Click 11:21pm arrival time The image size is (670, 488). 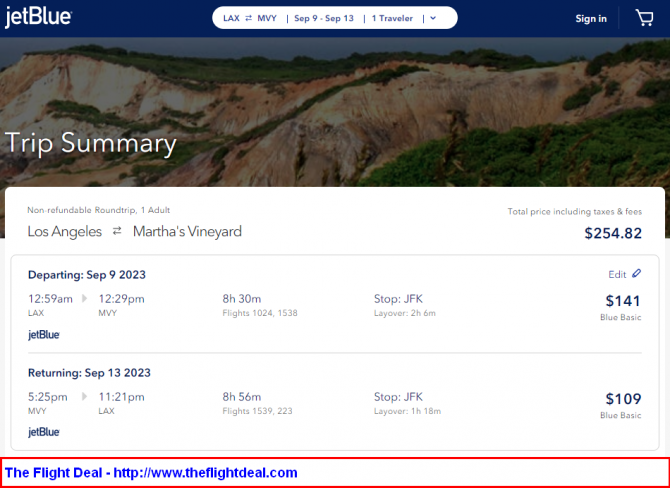click(x=121, y=397)
